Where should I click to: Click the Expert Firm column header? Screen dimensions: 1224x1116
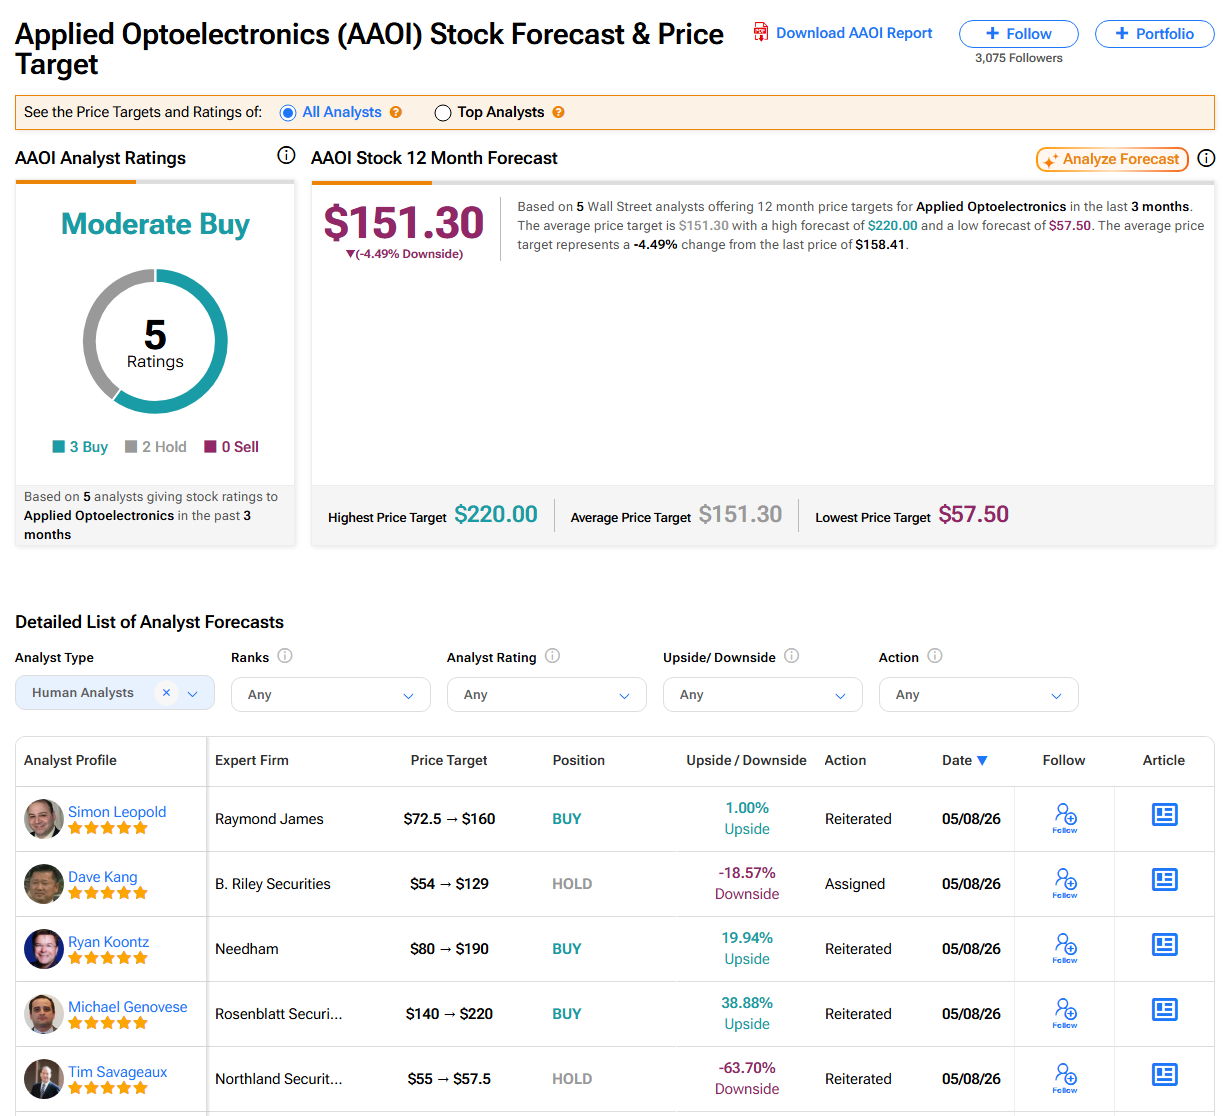252,760
